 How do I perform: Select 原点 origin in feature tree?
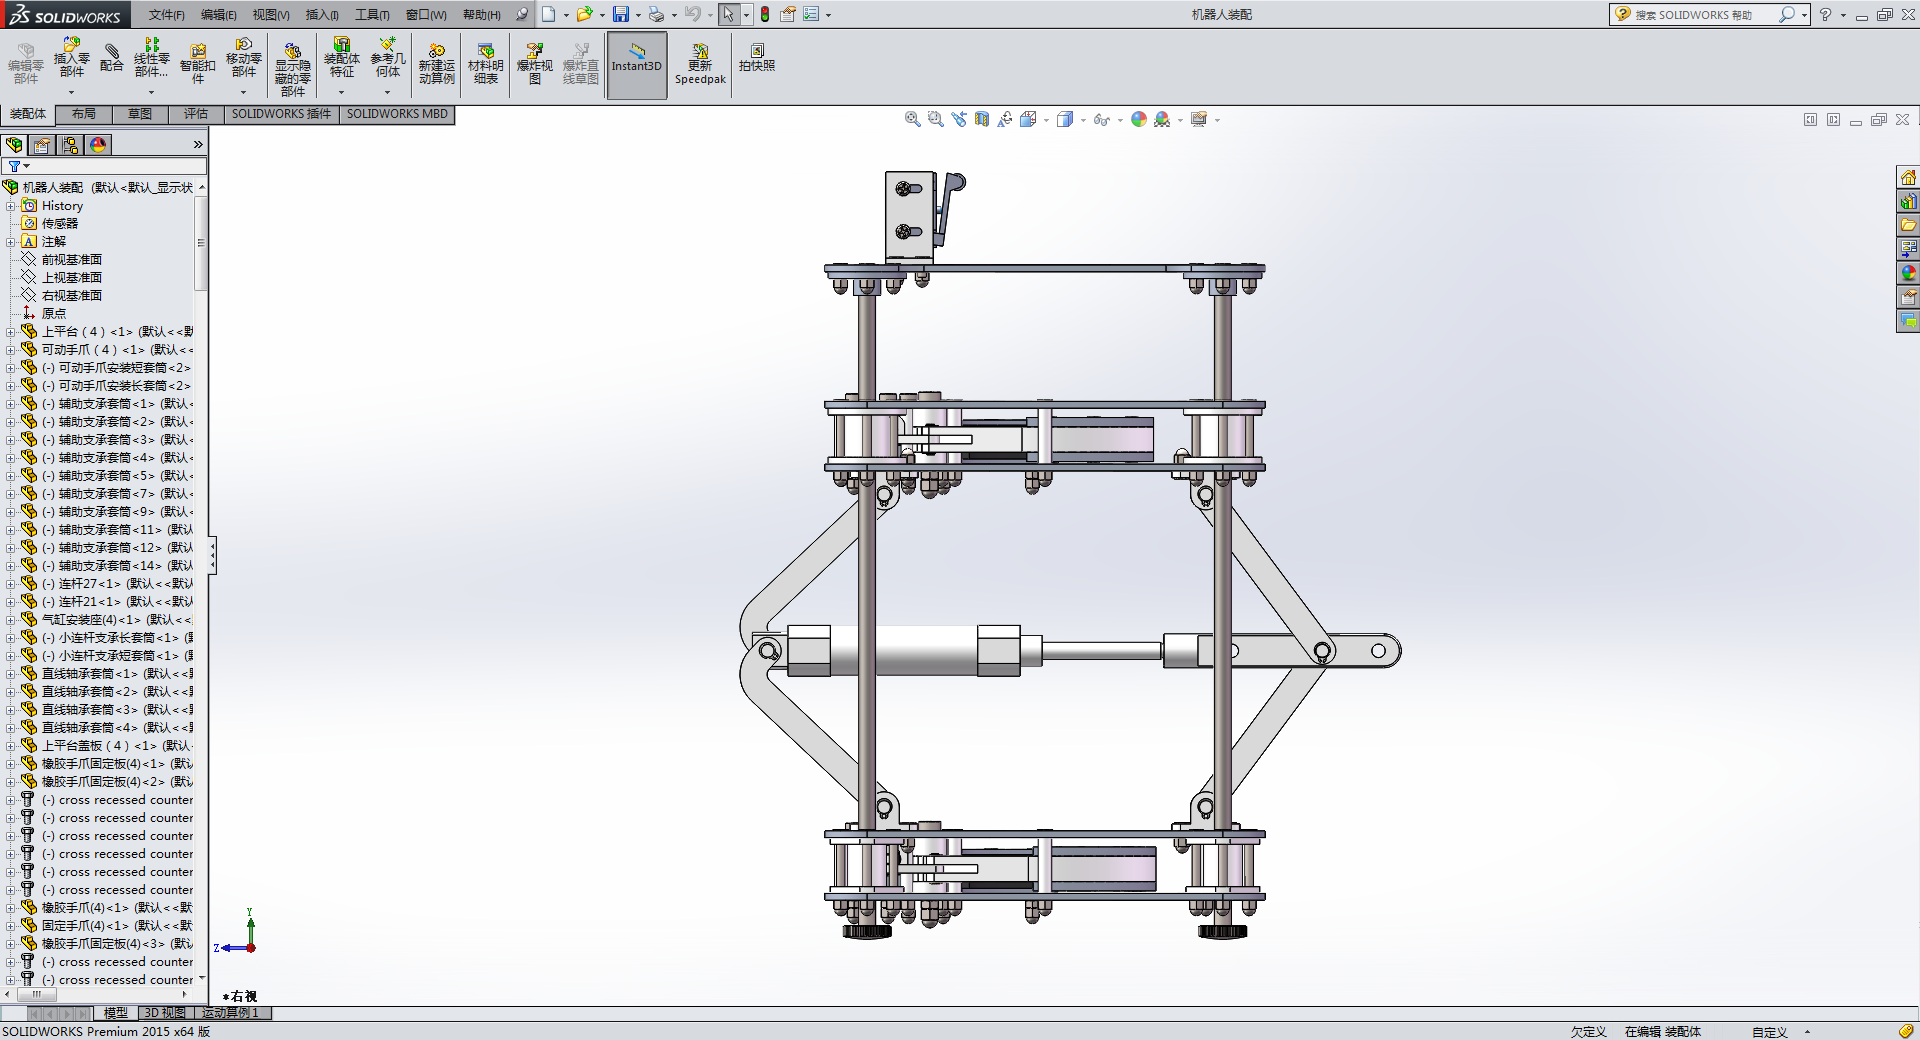[54, 314]
